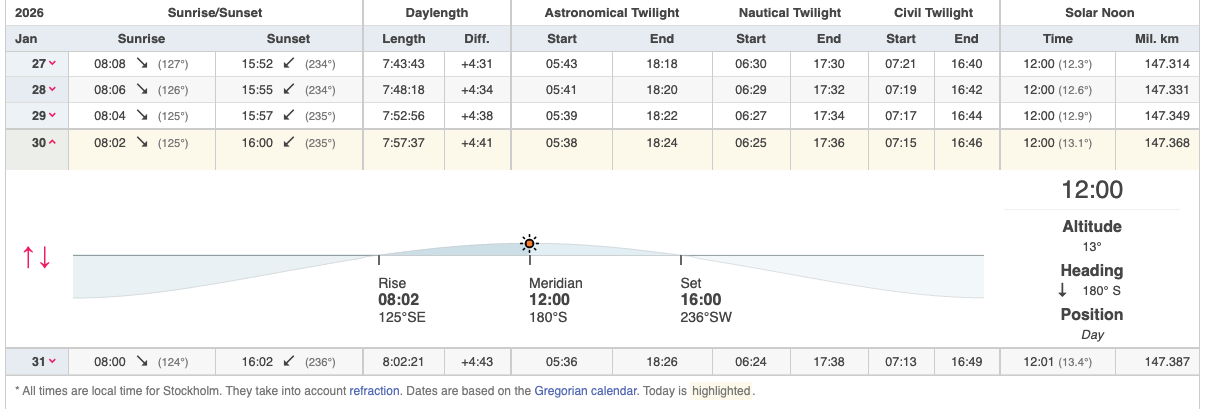
Task: Click the sun icon on the daylight graph
Action: point(529,243)
